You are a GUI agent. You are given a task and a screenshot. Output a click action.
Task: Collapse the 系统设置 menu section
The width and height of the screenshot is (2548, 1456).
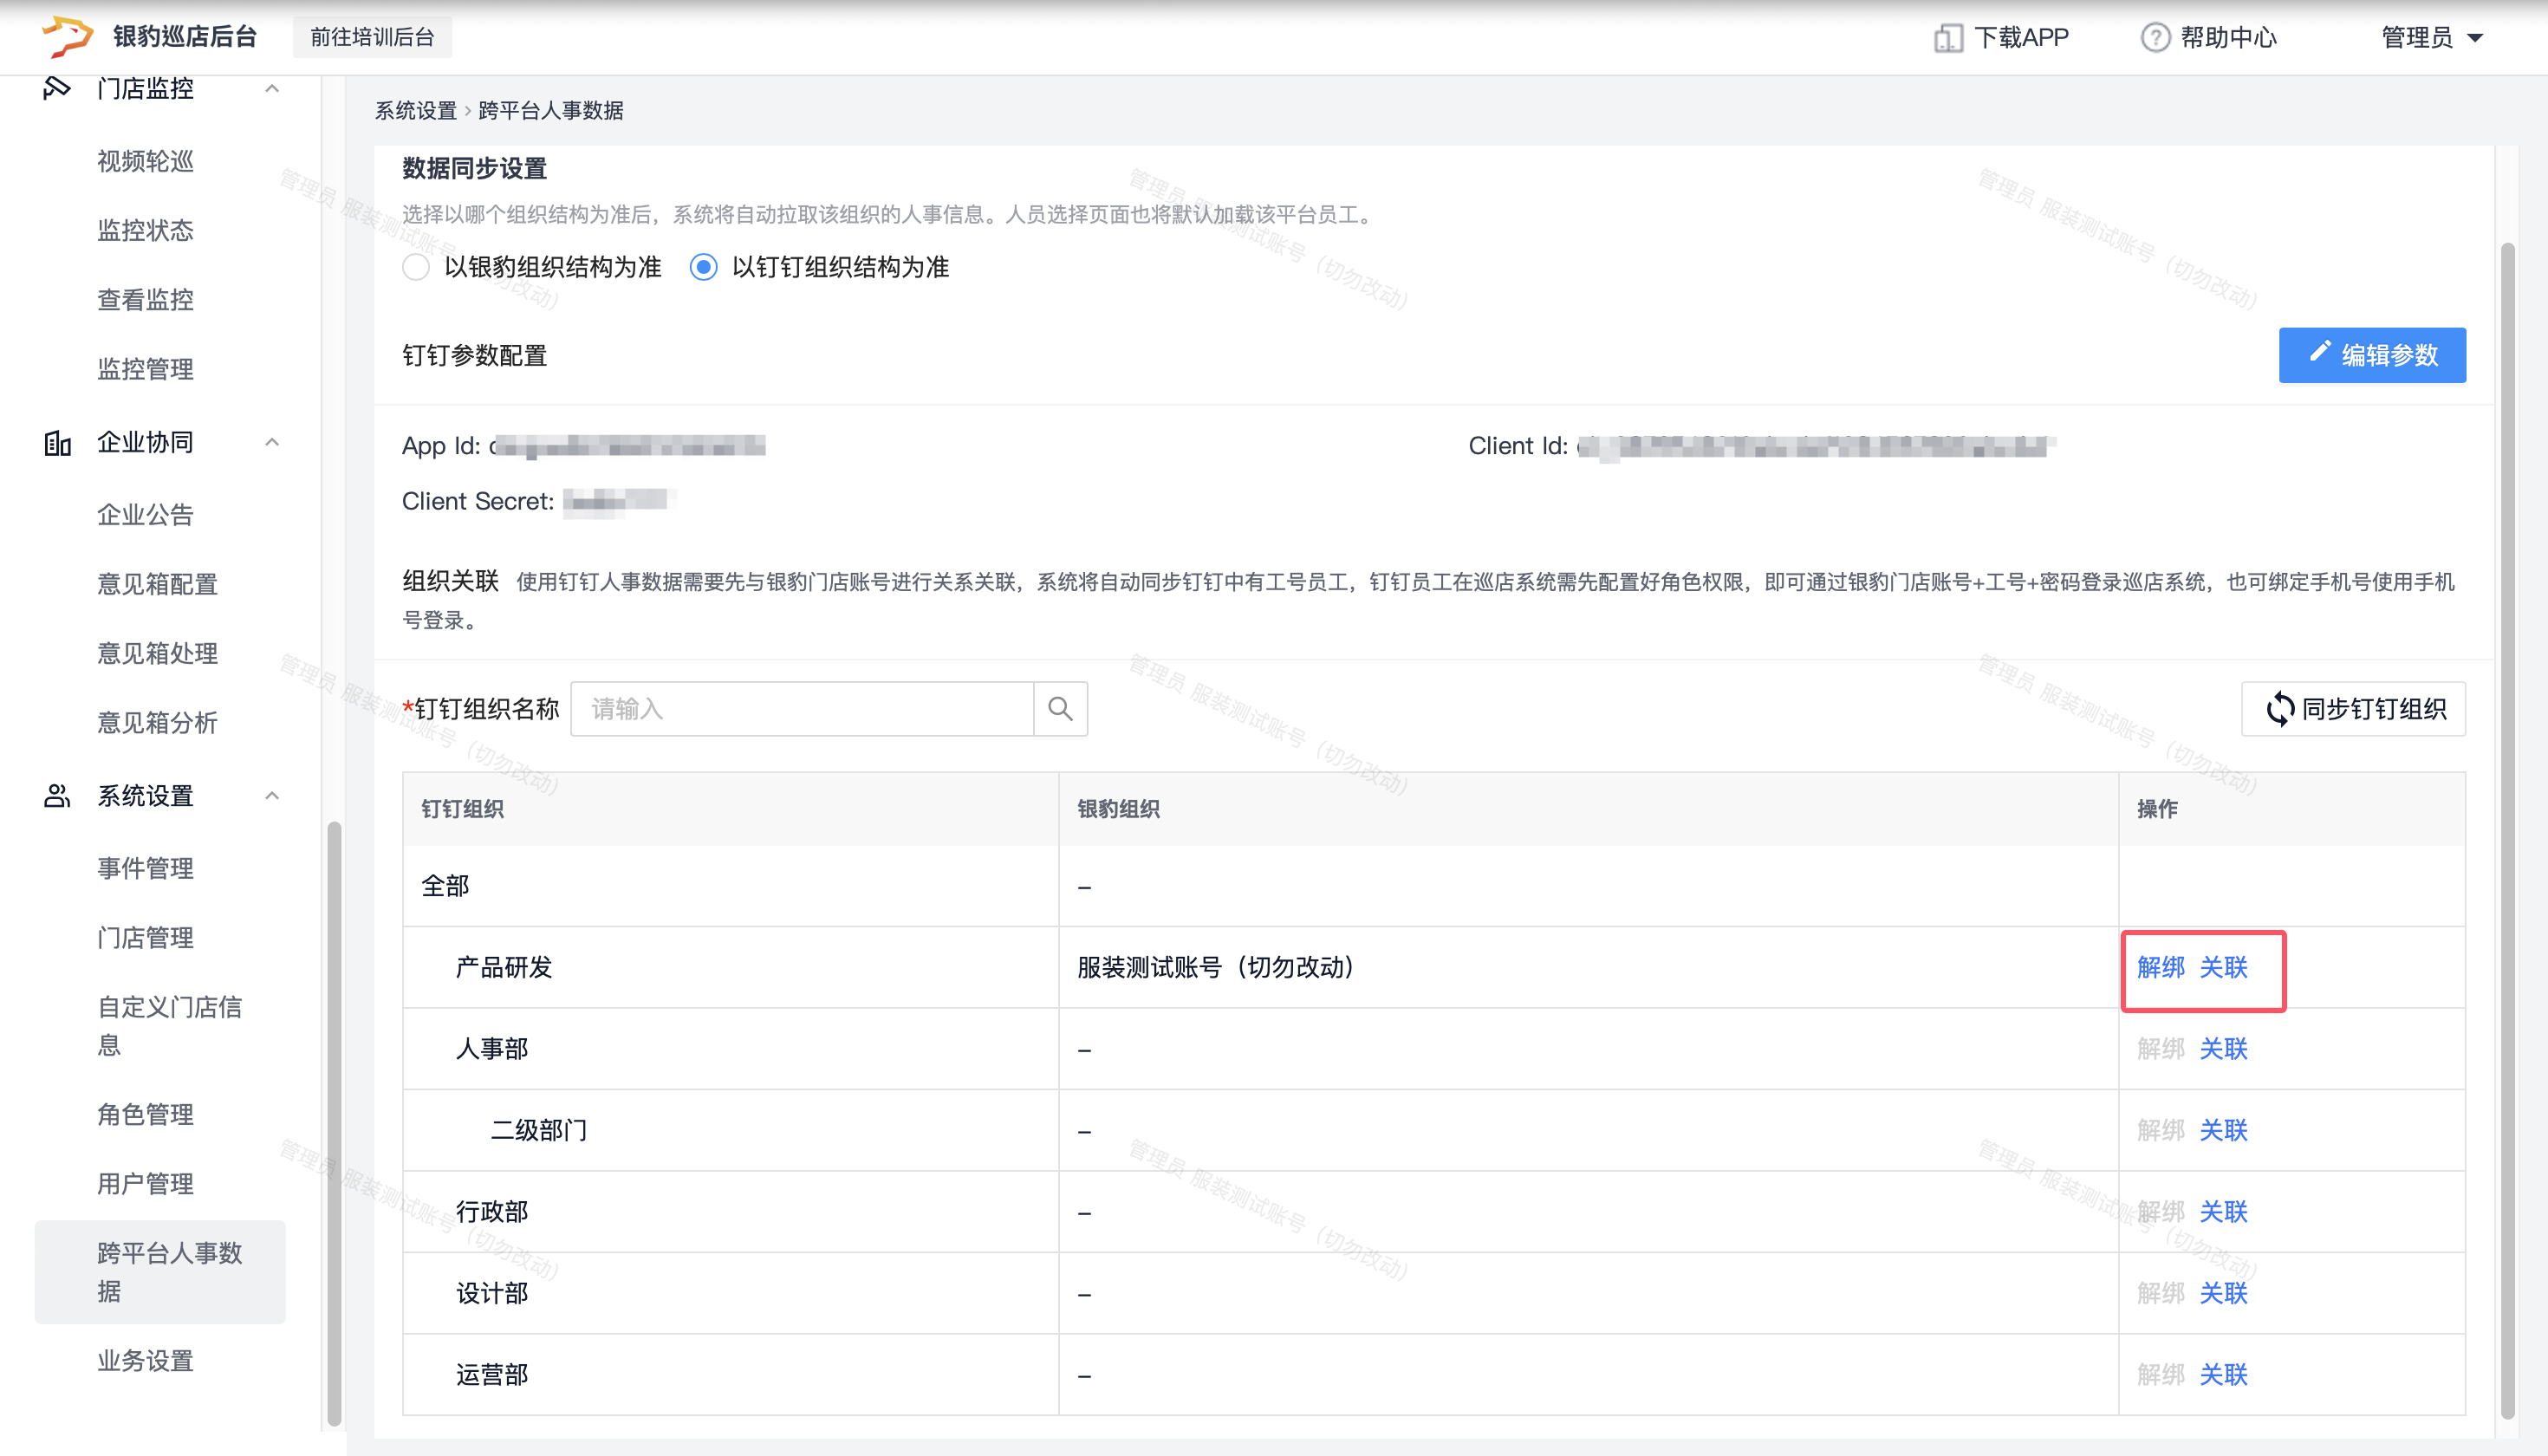coord(272,796)
